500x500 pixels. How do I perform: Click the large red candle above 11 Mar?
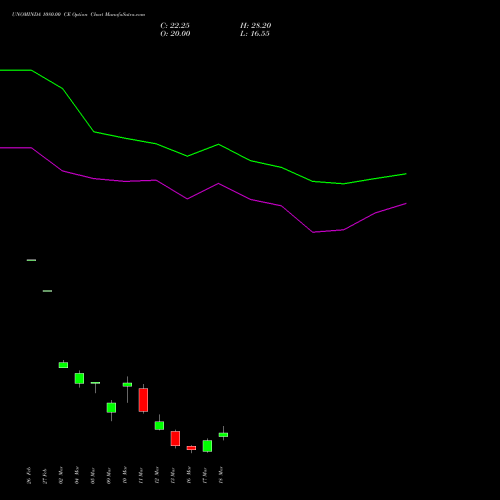143,400
